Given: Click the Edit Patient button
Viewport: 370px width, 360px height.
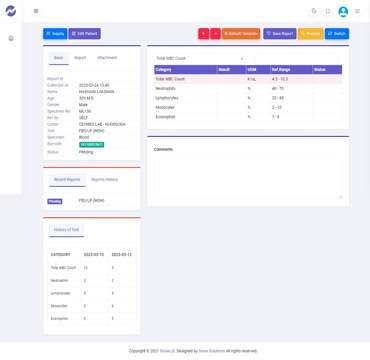Looking at the screenshot, I should (x=85, y=34).
